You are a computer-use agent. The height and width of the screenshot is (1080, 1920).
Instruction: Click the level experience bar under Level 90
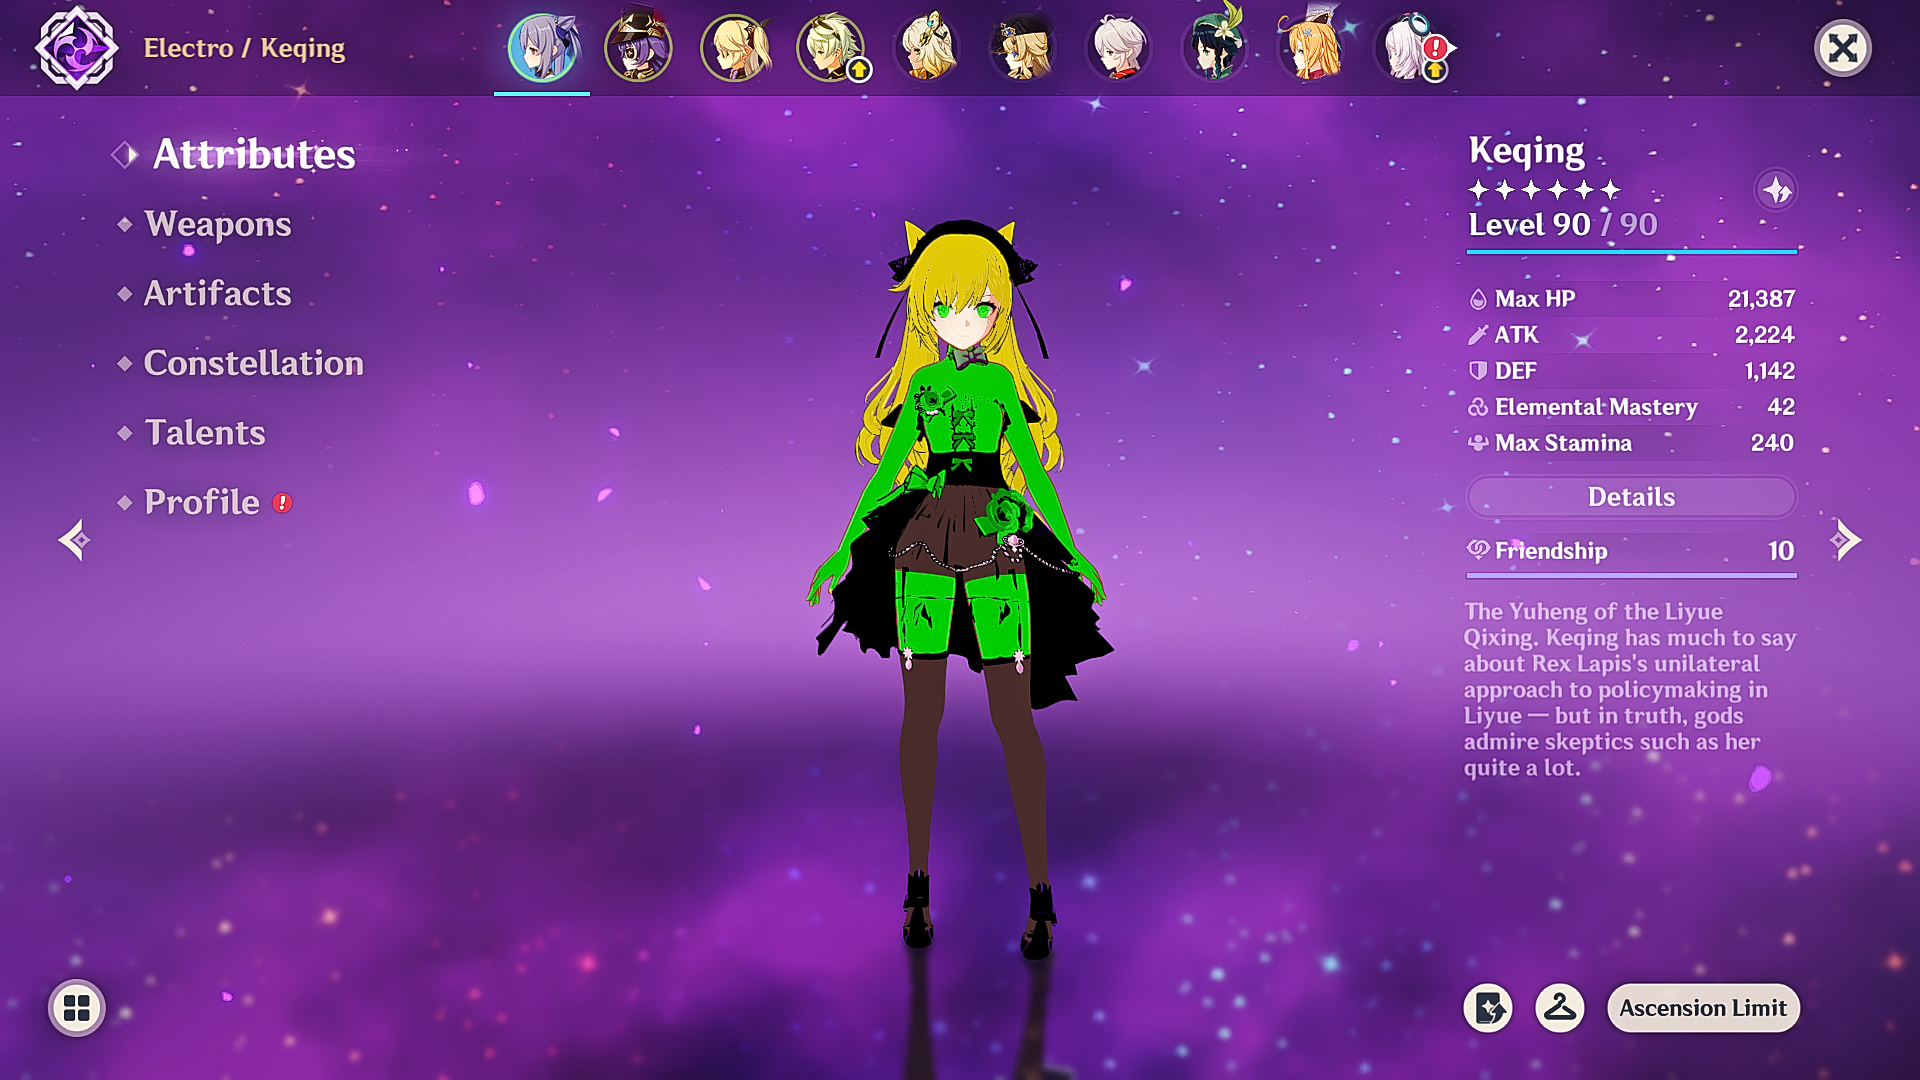click(1631, 252)
